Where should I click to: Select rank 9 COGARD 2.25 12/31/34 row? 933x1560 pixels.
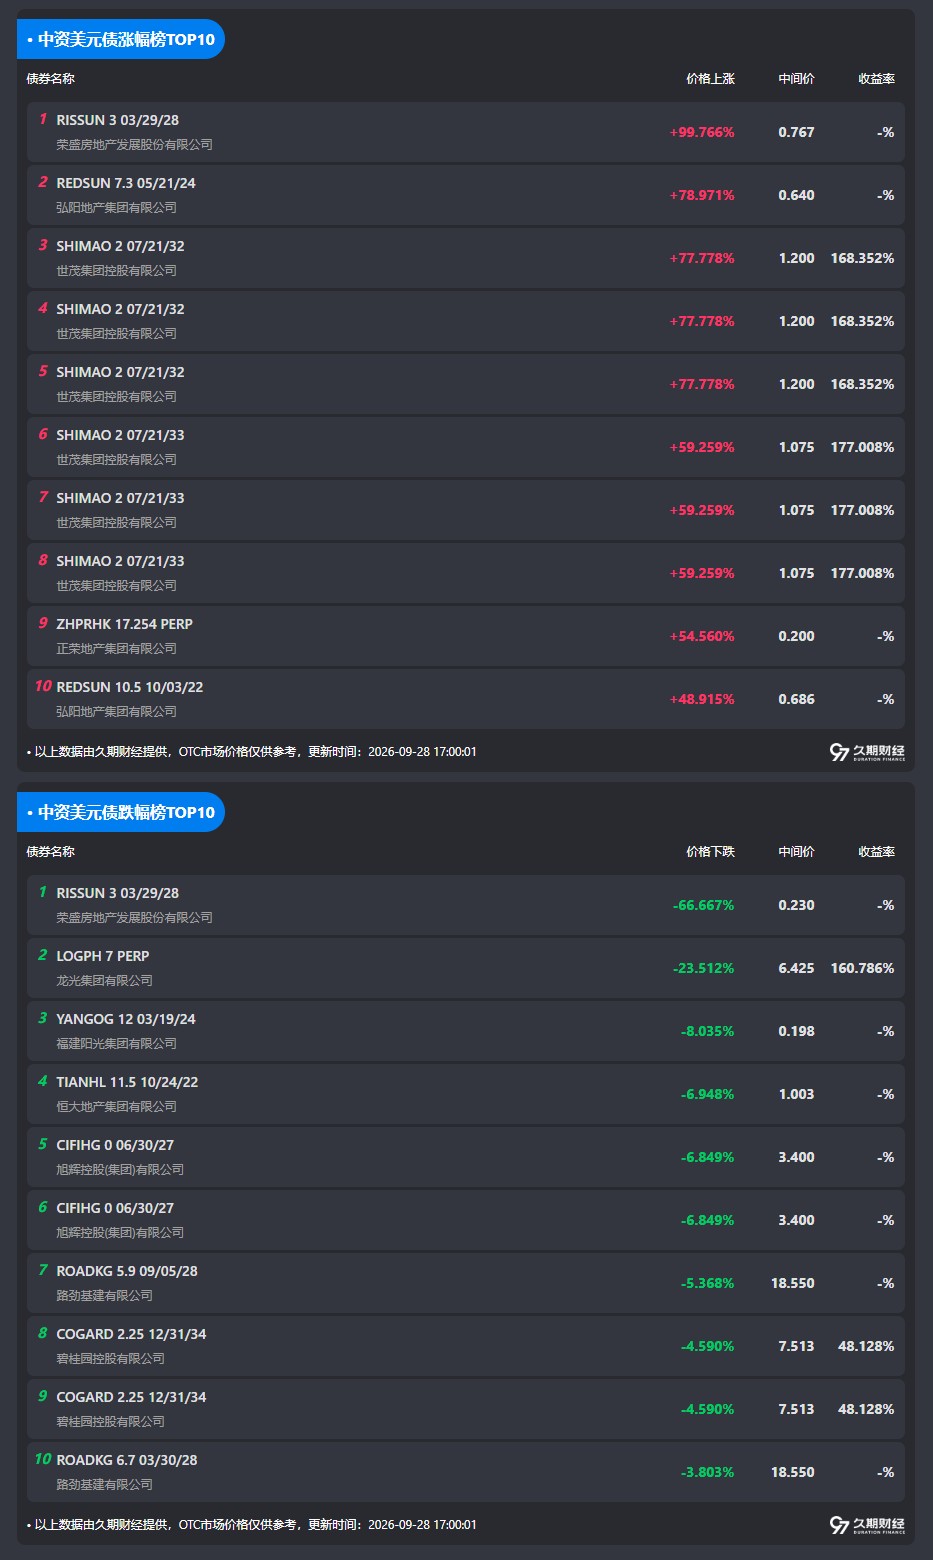coord(466,1409)
